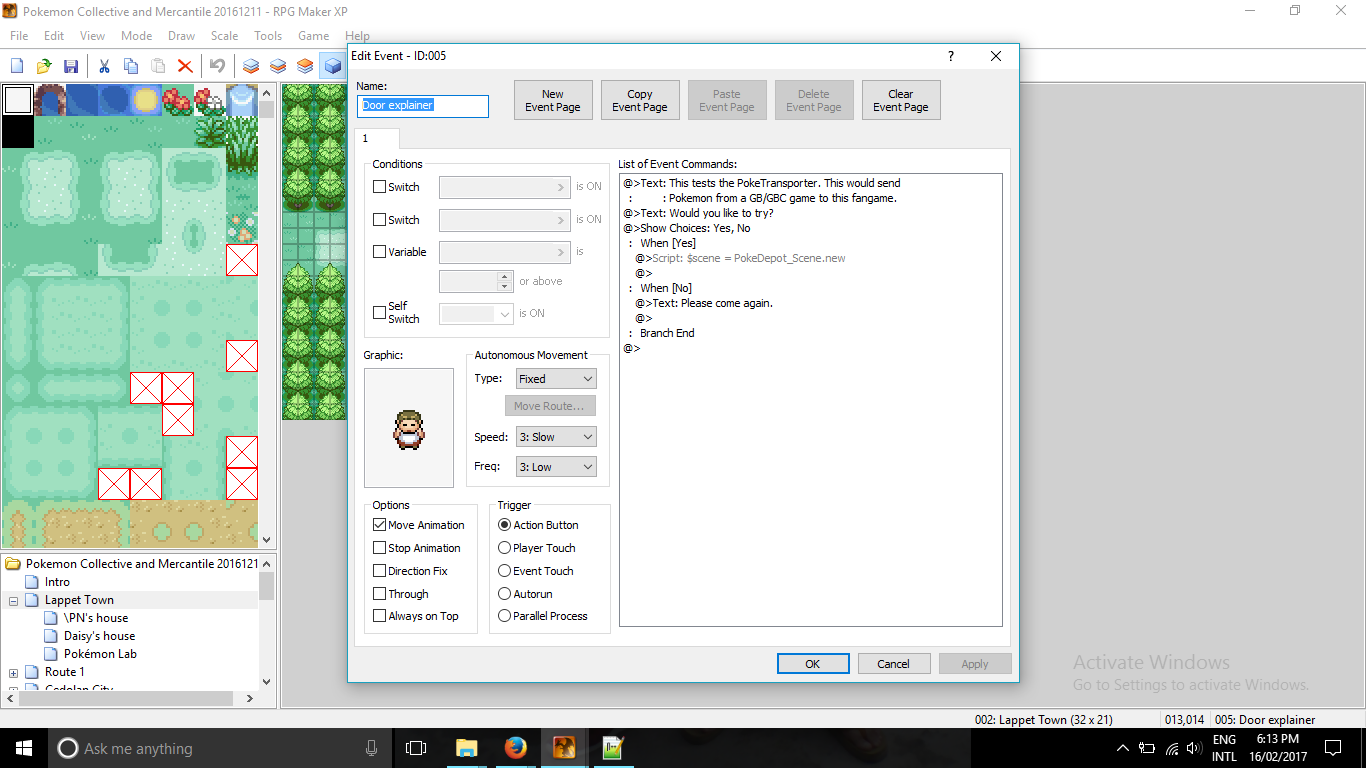Pick the blank white tile in the tileset
This screenshot has height=768, width=1366.
17,100
